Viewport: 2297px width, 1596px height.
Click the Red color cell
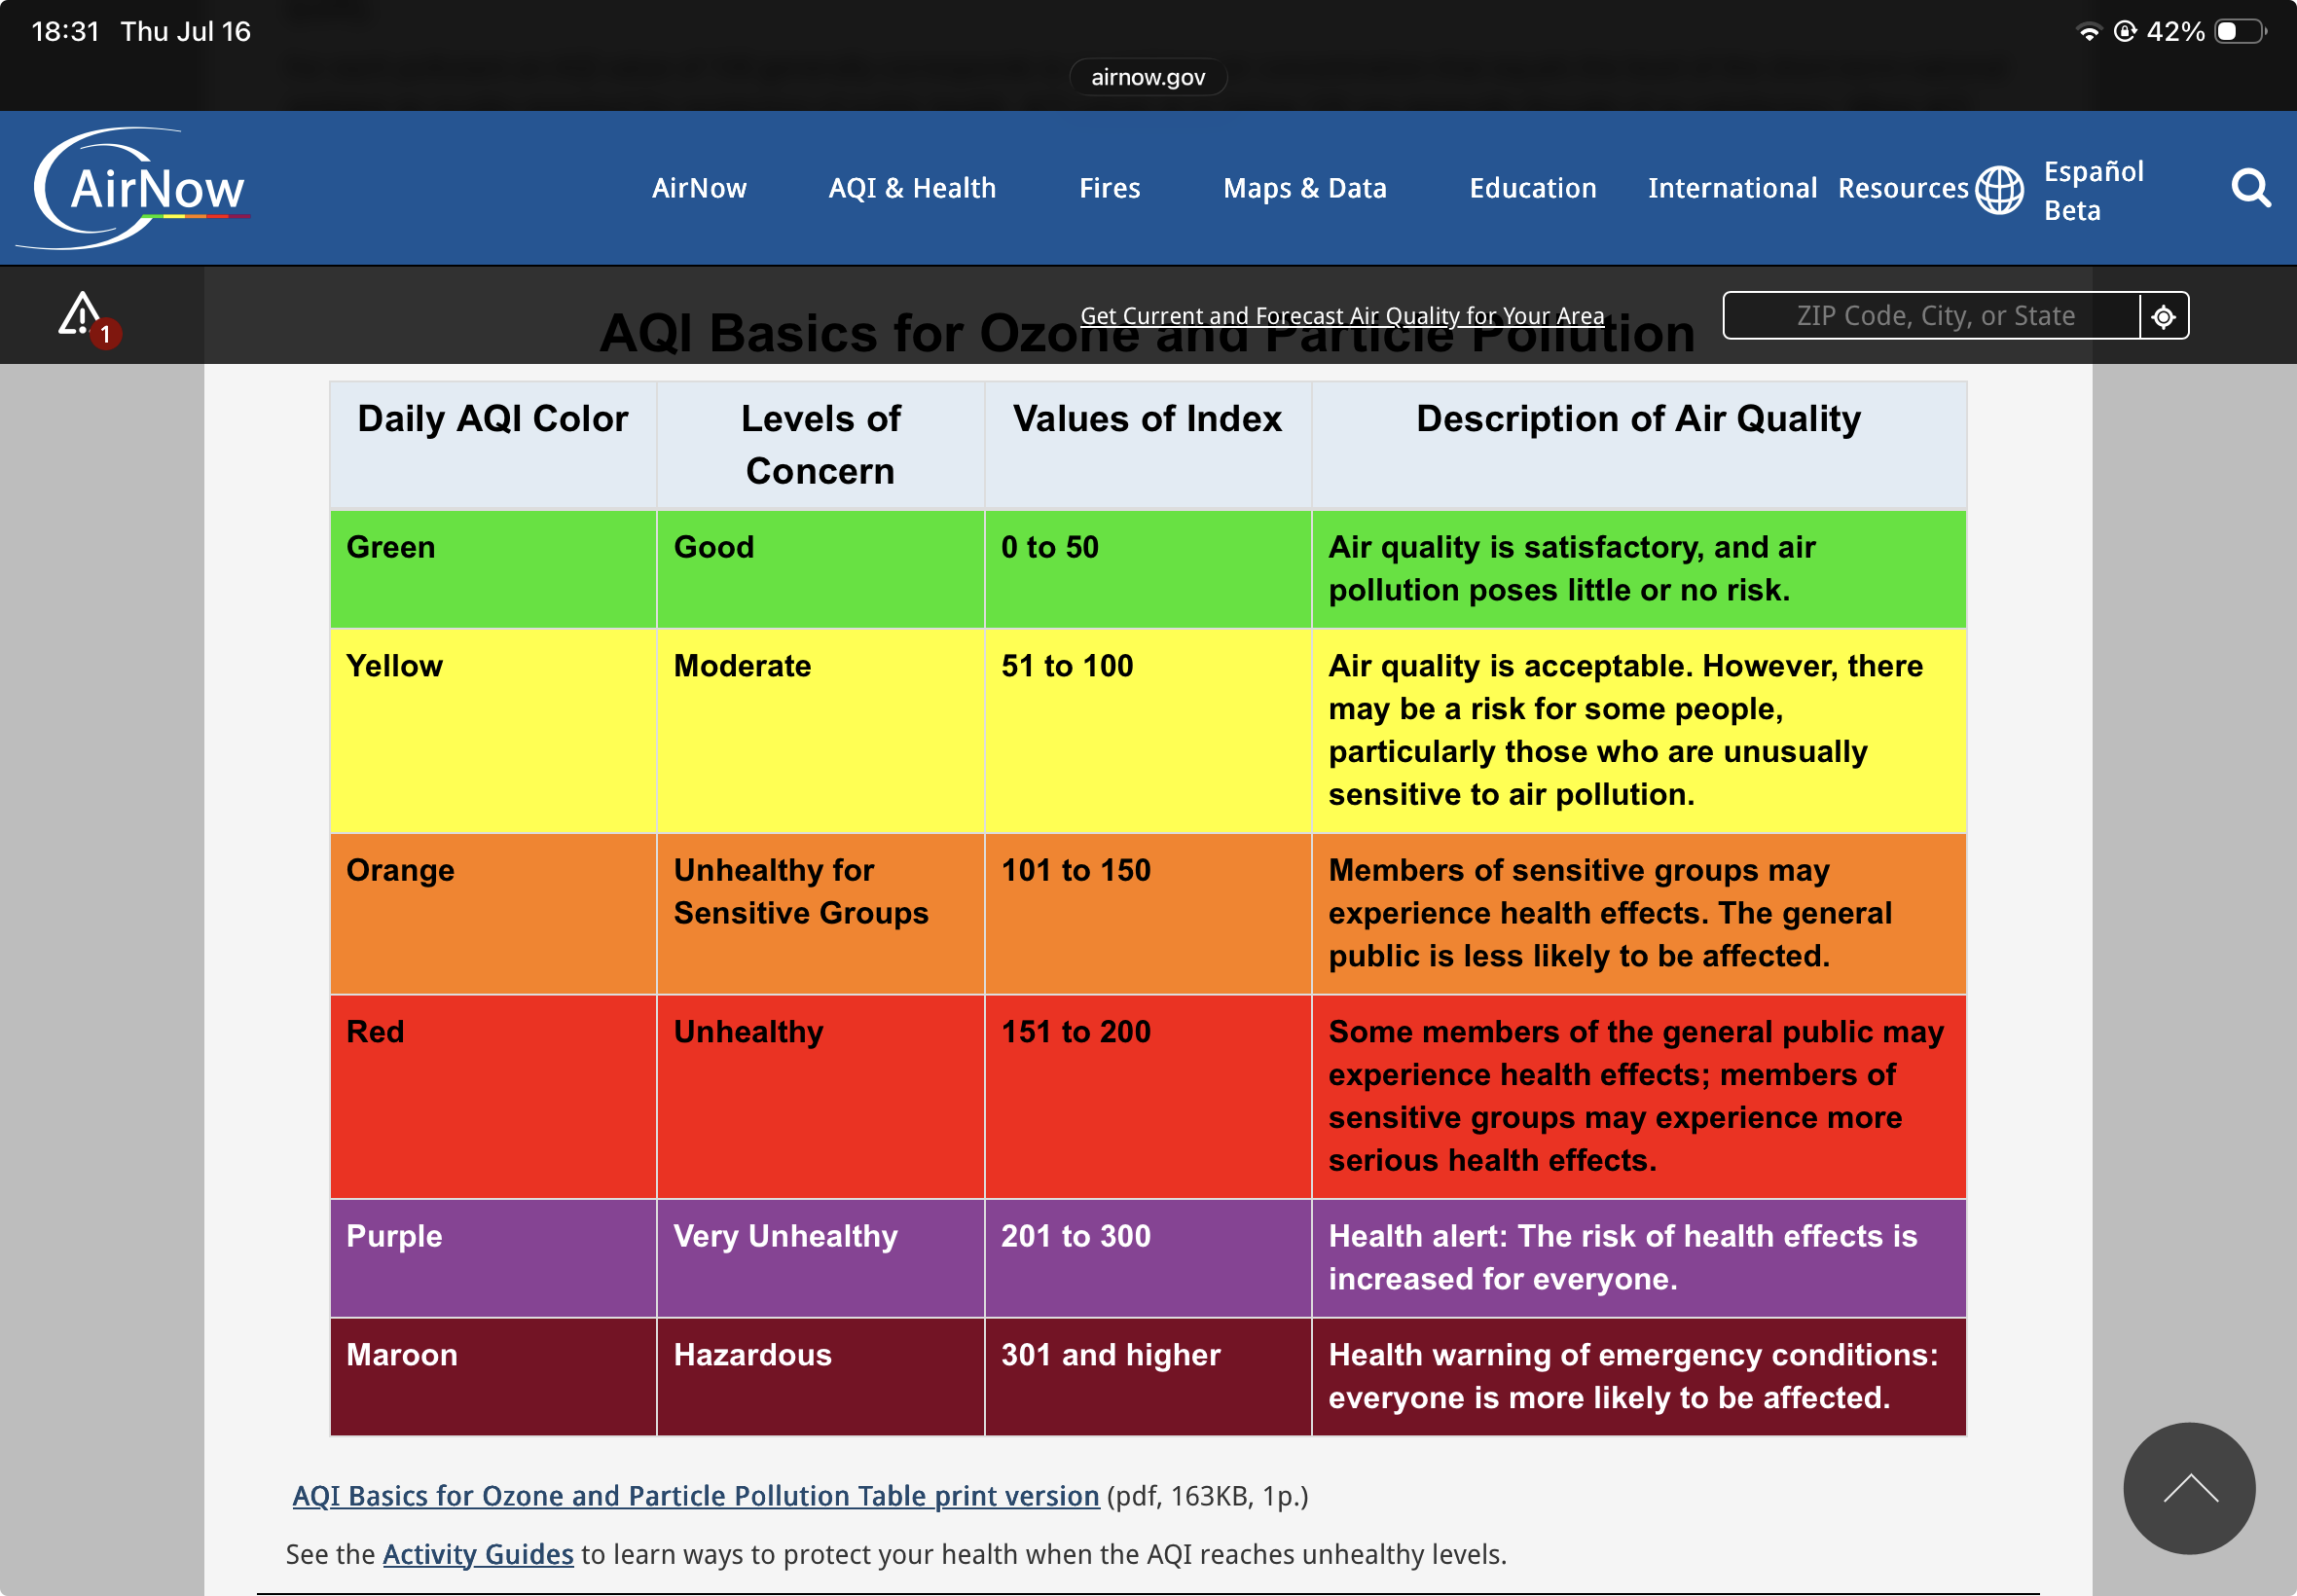pyautogui.click(x=493, y=1097)
